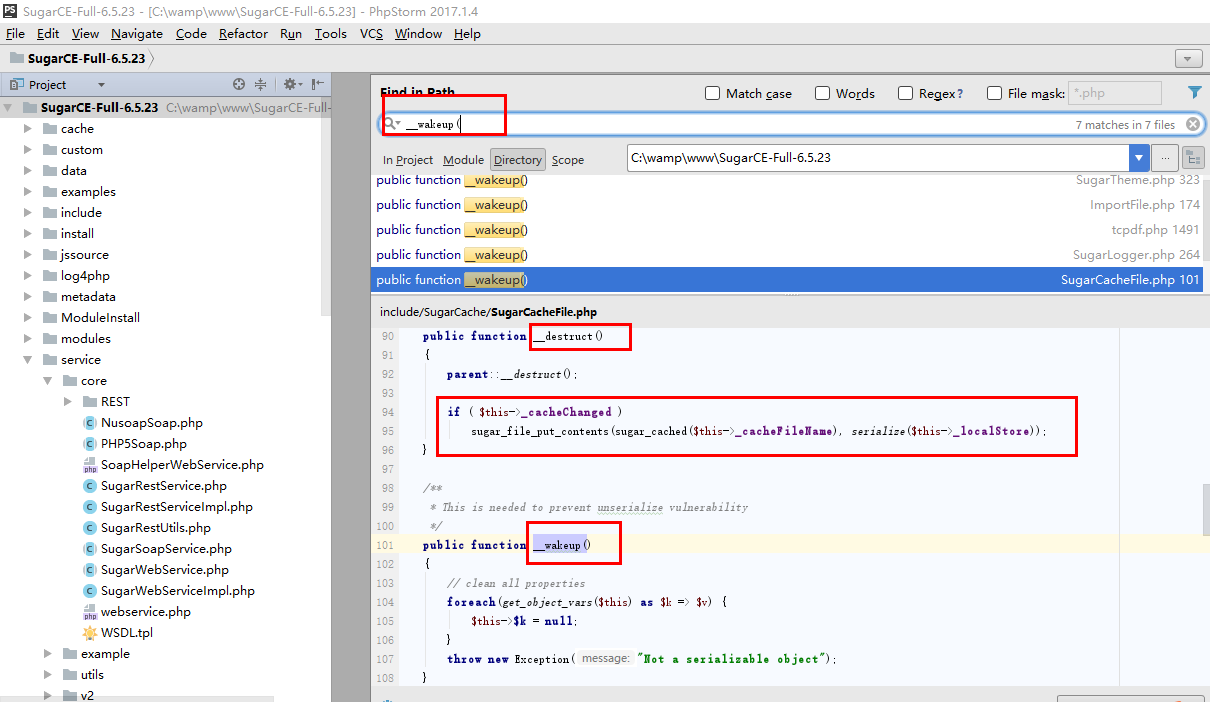1210x702 pixels.
Task: Toggle recursive directory search icon
Action: 1193,158
